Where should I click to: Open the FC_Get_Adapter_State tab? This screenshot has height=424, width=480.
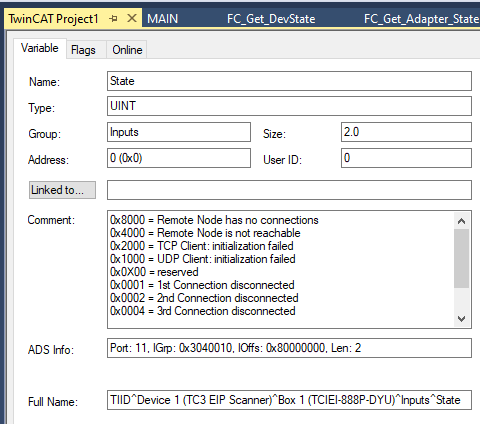421,19
